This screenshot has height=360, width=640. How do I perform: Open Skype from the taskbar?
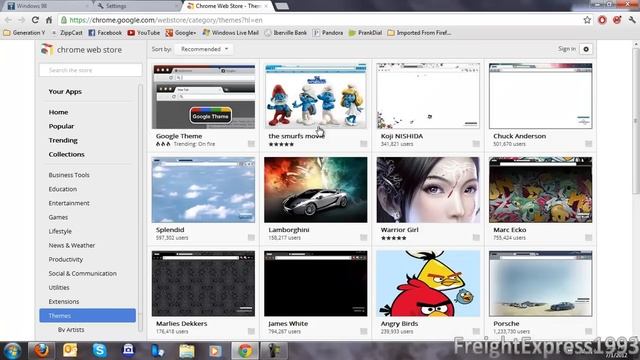click(x=99, y=351)
